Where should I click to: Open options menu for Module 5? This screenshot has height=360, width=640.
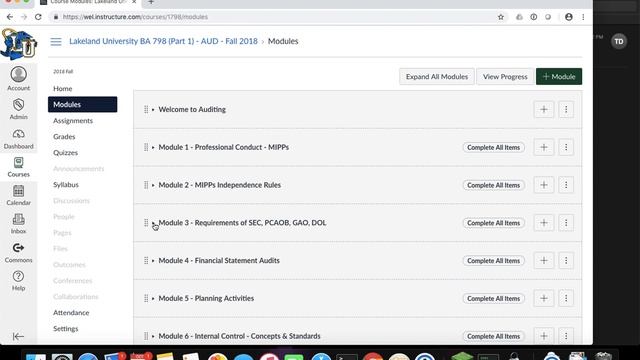566,298
